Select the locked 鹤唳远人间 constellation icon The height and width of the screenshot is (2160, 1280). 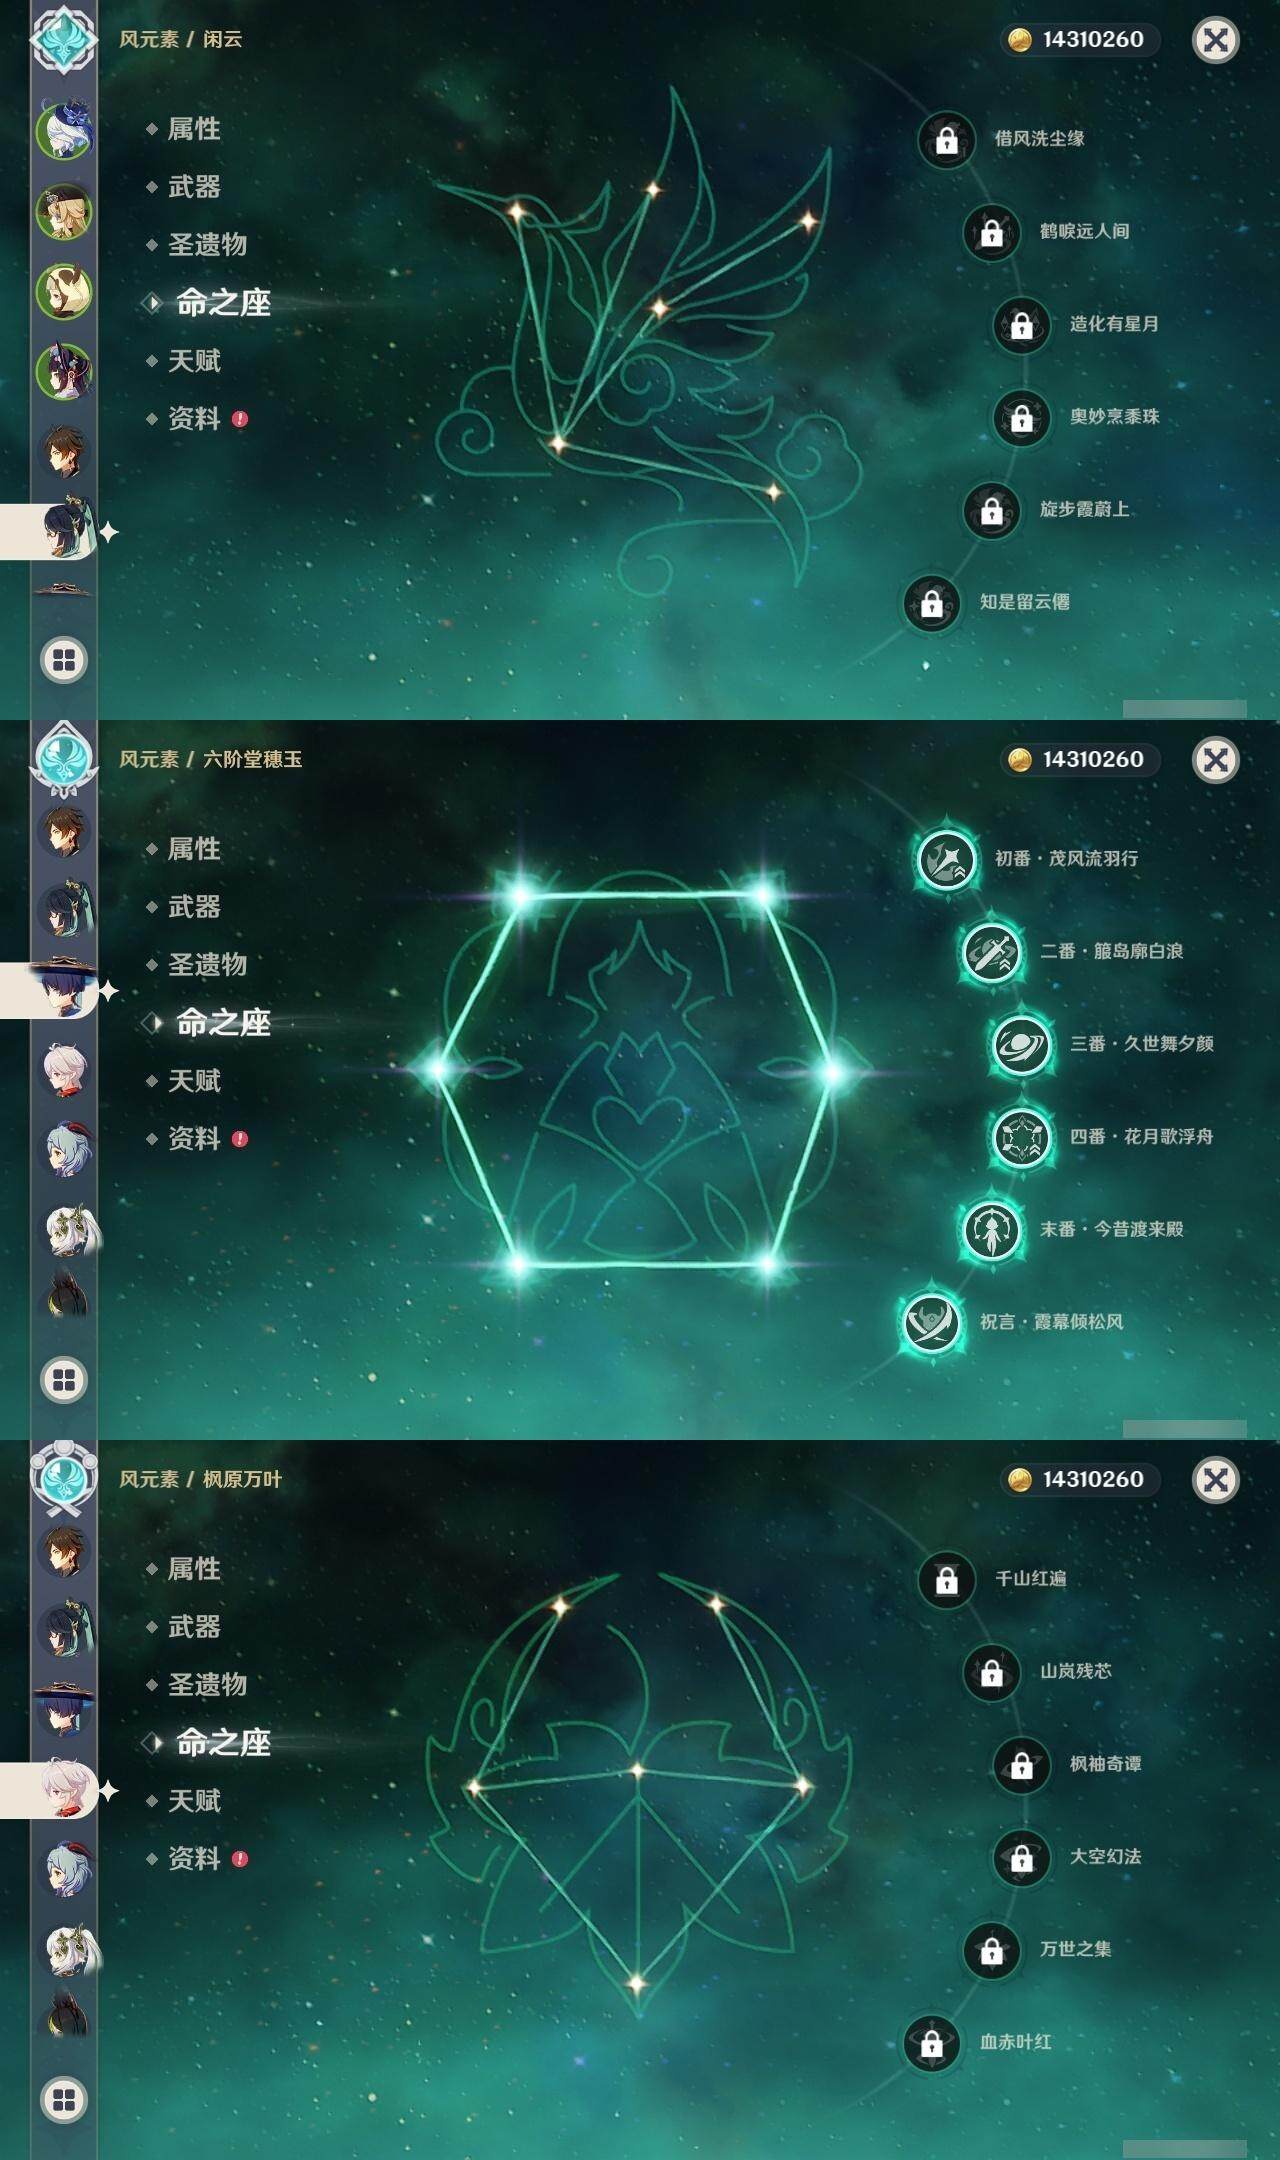pyautogui.click(x=991, y=232)
